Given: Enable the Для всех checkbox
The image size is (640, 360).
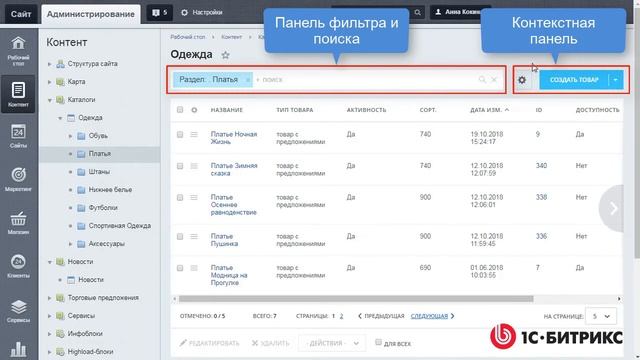Looking at the screenshot, I should point(378,342).
